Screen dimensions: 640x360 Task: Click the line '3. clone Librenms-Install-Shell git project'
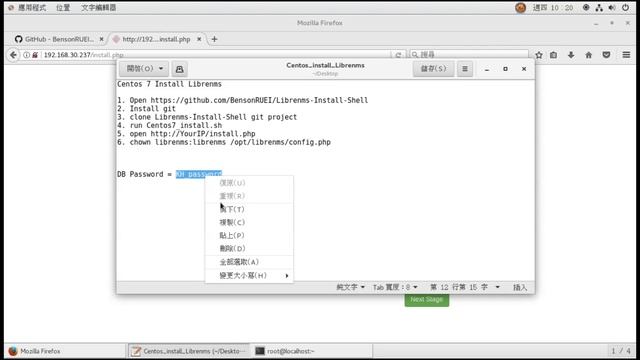[207, 117]
